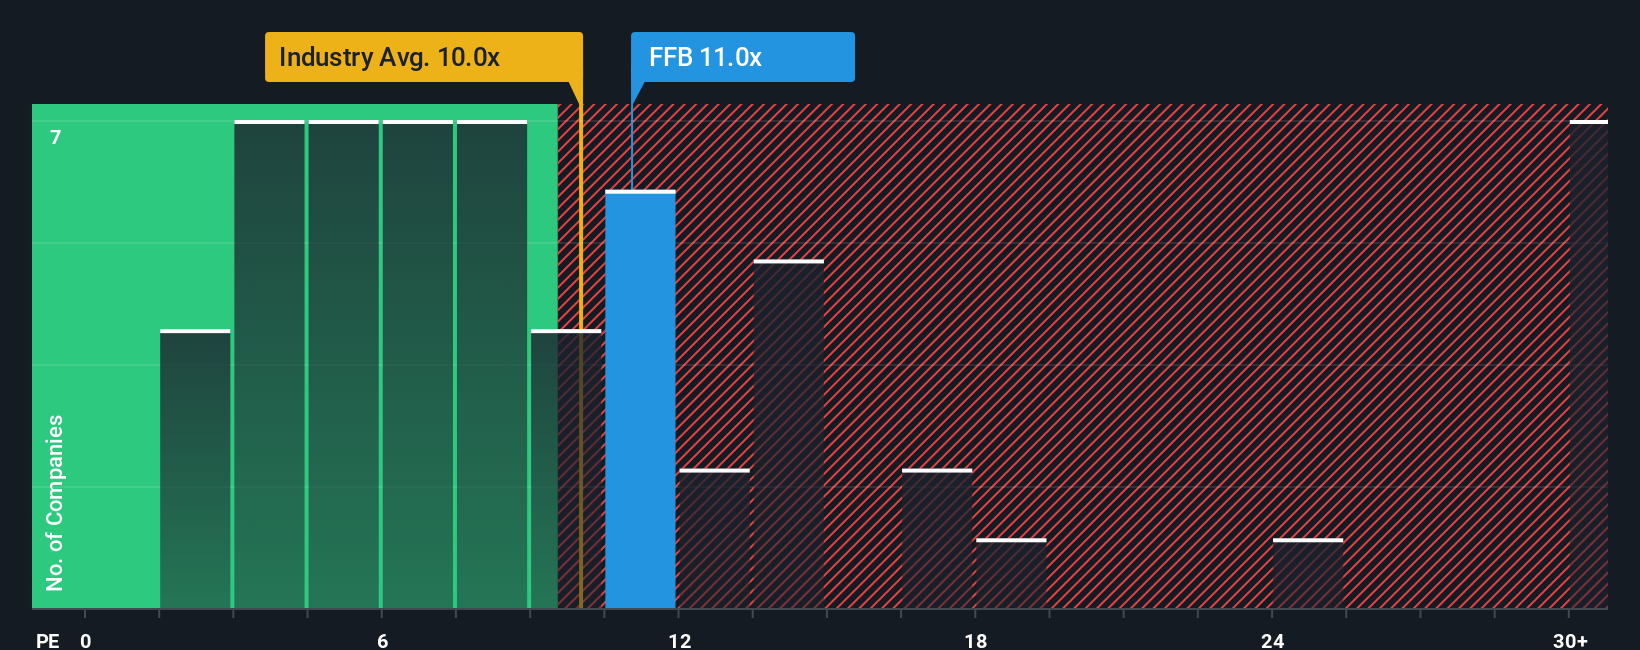This screenshot has width=1640, height=650.
Task: Select the tall dark bar near PE 14
Action: click(789, 434)
